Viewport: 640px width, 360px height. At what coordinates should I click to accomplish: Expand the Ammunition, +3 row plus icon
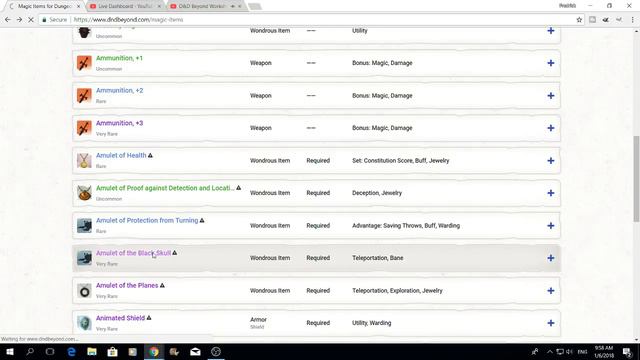click(551, 128)
